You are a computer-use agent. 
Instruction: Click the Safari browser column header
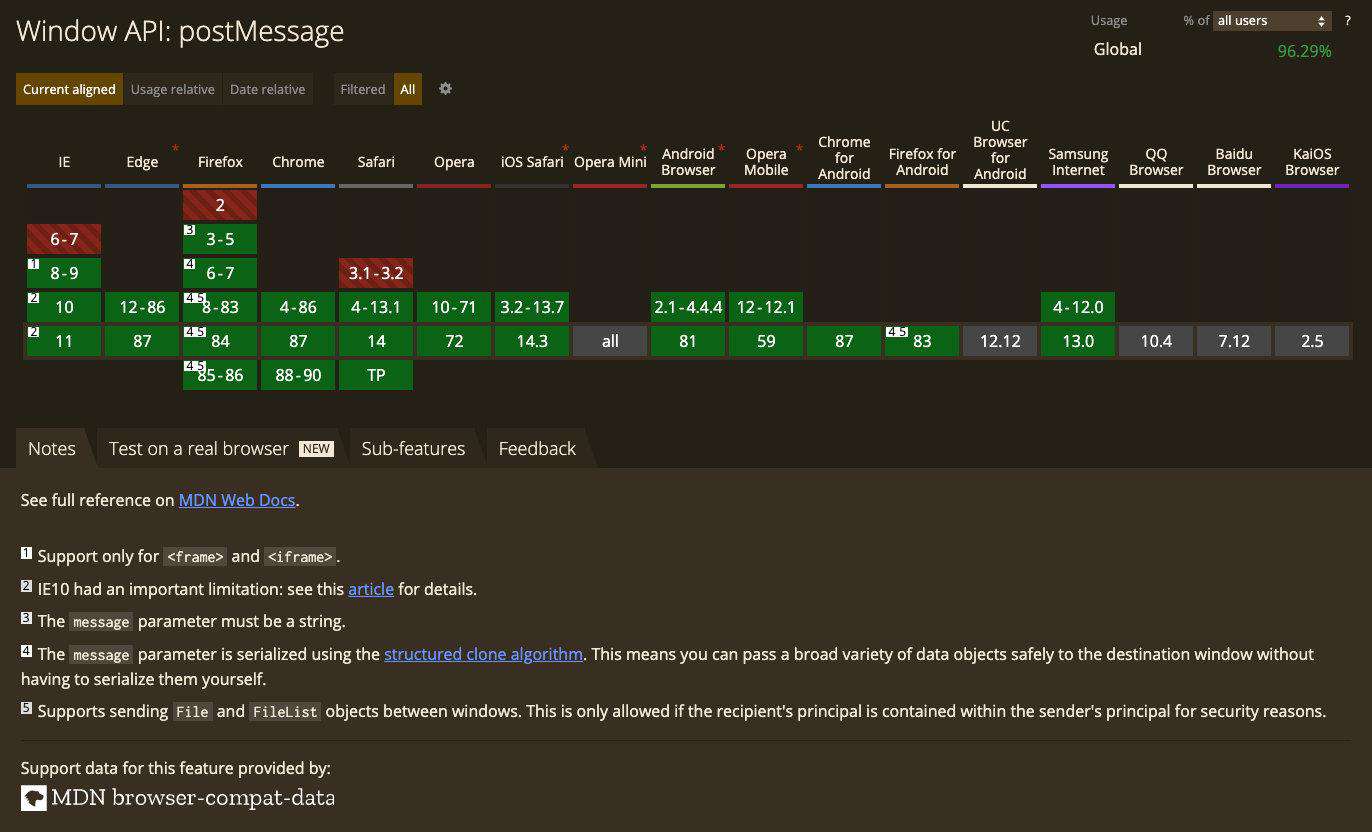point(376,162)
